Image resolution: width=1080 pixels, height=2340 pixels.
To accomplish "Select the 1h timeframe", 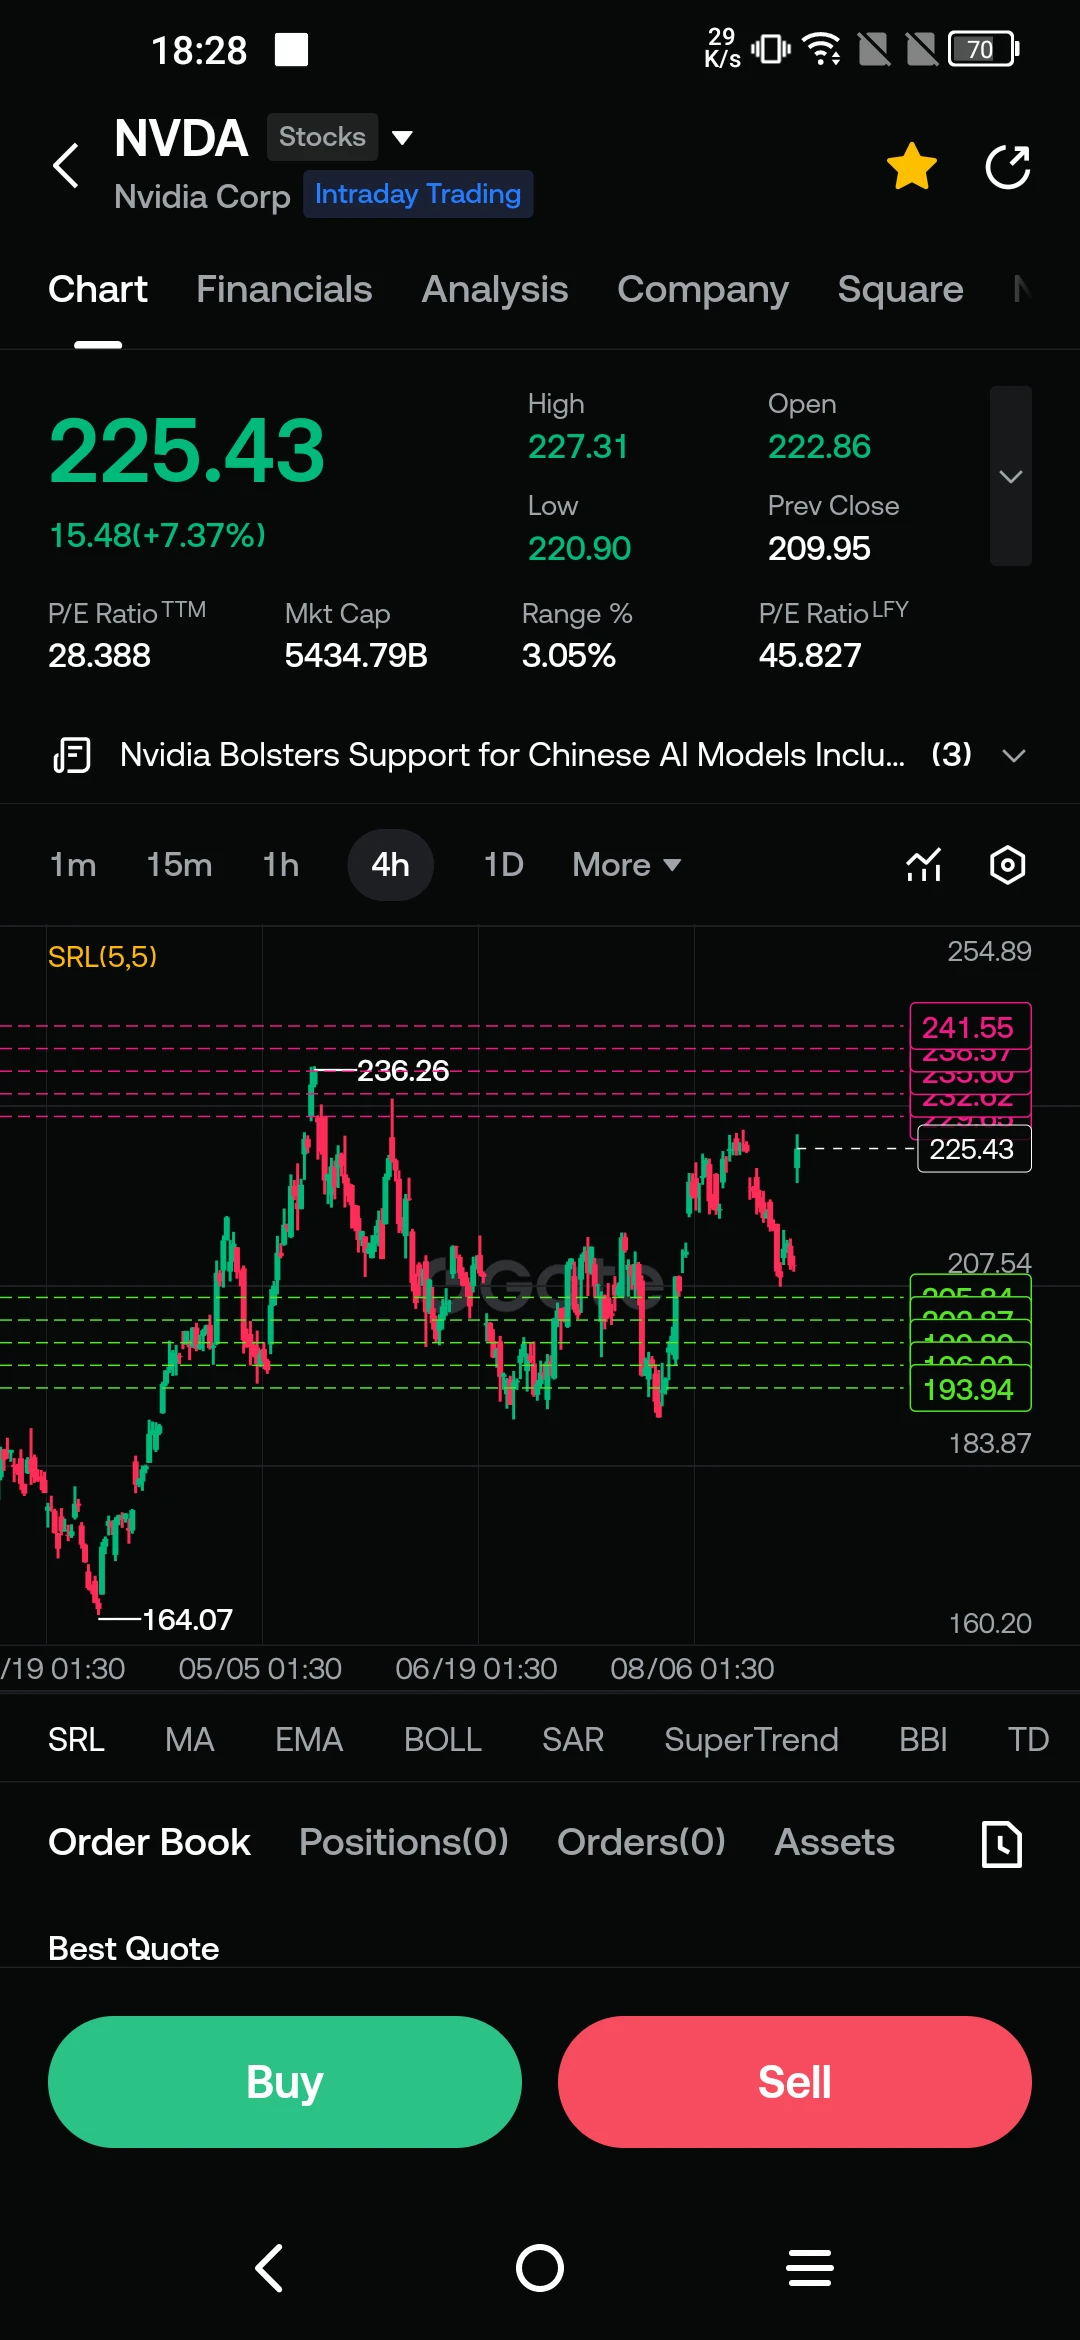I will tap(281, 865).
